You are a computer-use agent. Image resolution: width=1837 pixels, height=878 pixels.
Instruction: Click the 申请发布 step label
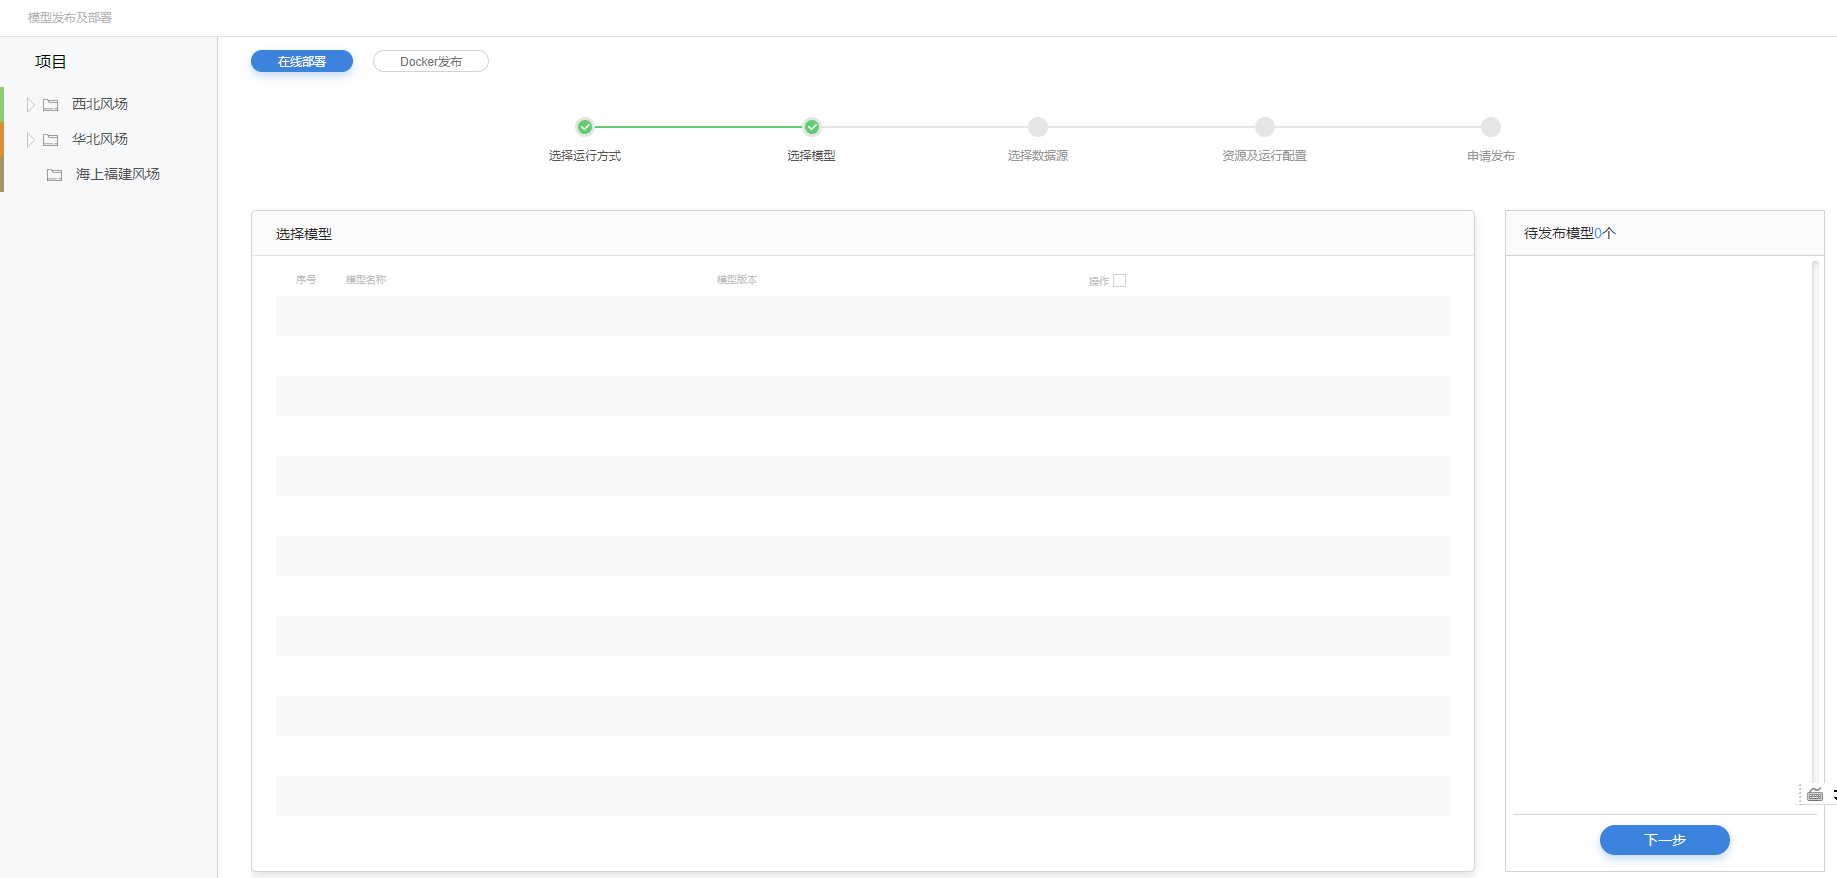[x=1491, y=156]
